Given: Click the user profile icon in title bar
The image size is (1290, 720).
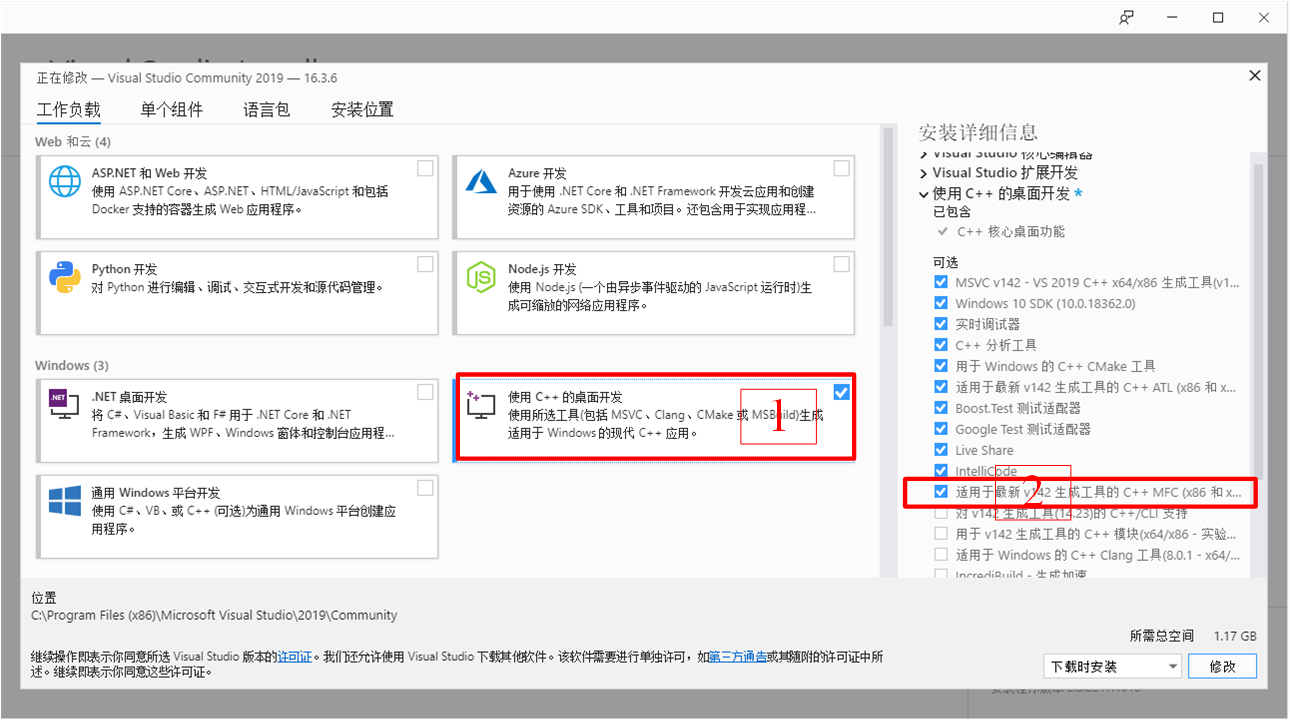Looking at the screenshot, I should click(x=1125, y=17).
